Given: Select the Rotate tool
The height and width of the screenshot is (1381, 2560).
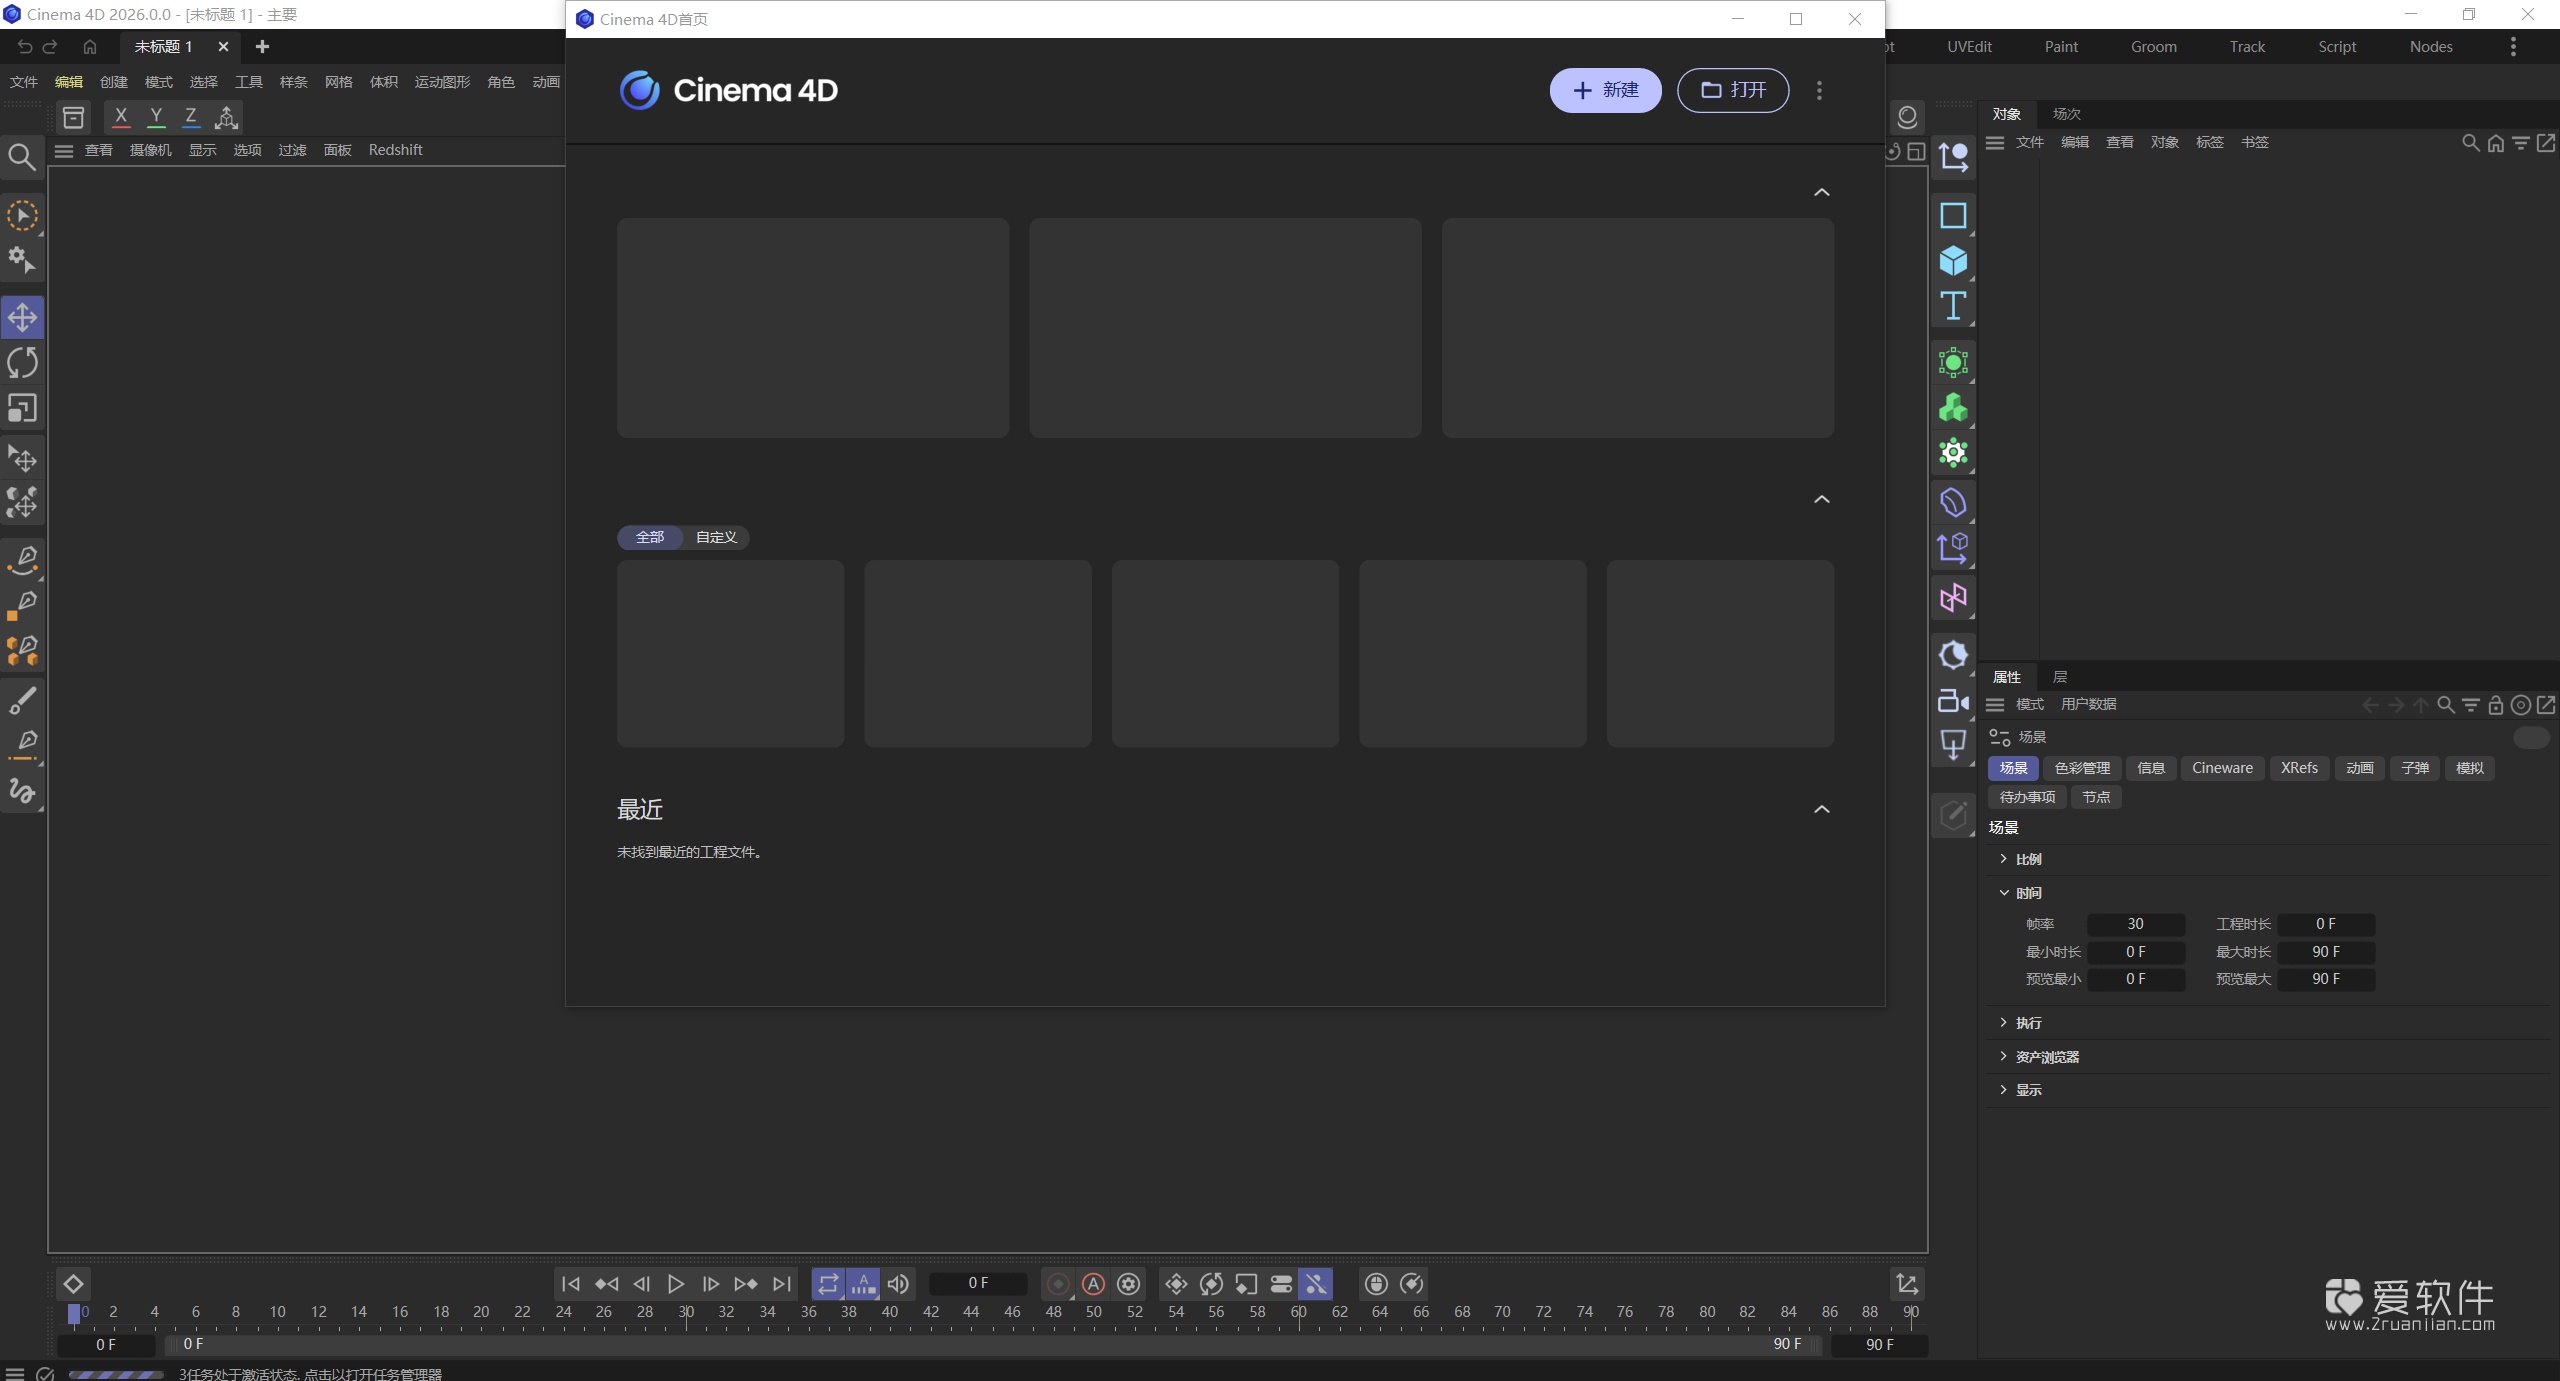Looking at the screenshot, I should pos(22,362).
